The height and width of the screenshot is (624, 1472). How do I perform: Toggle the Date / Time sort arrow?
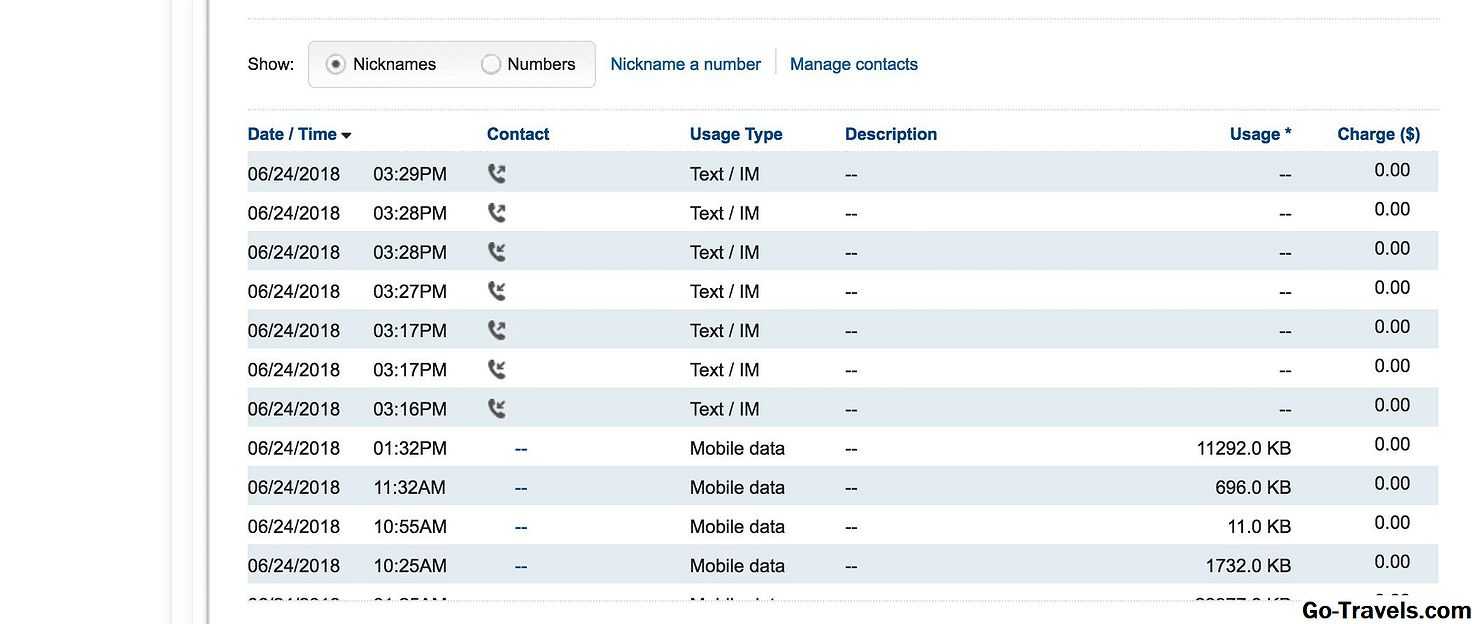click(x=346, y=135)
